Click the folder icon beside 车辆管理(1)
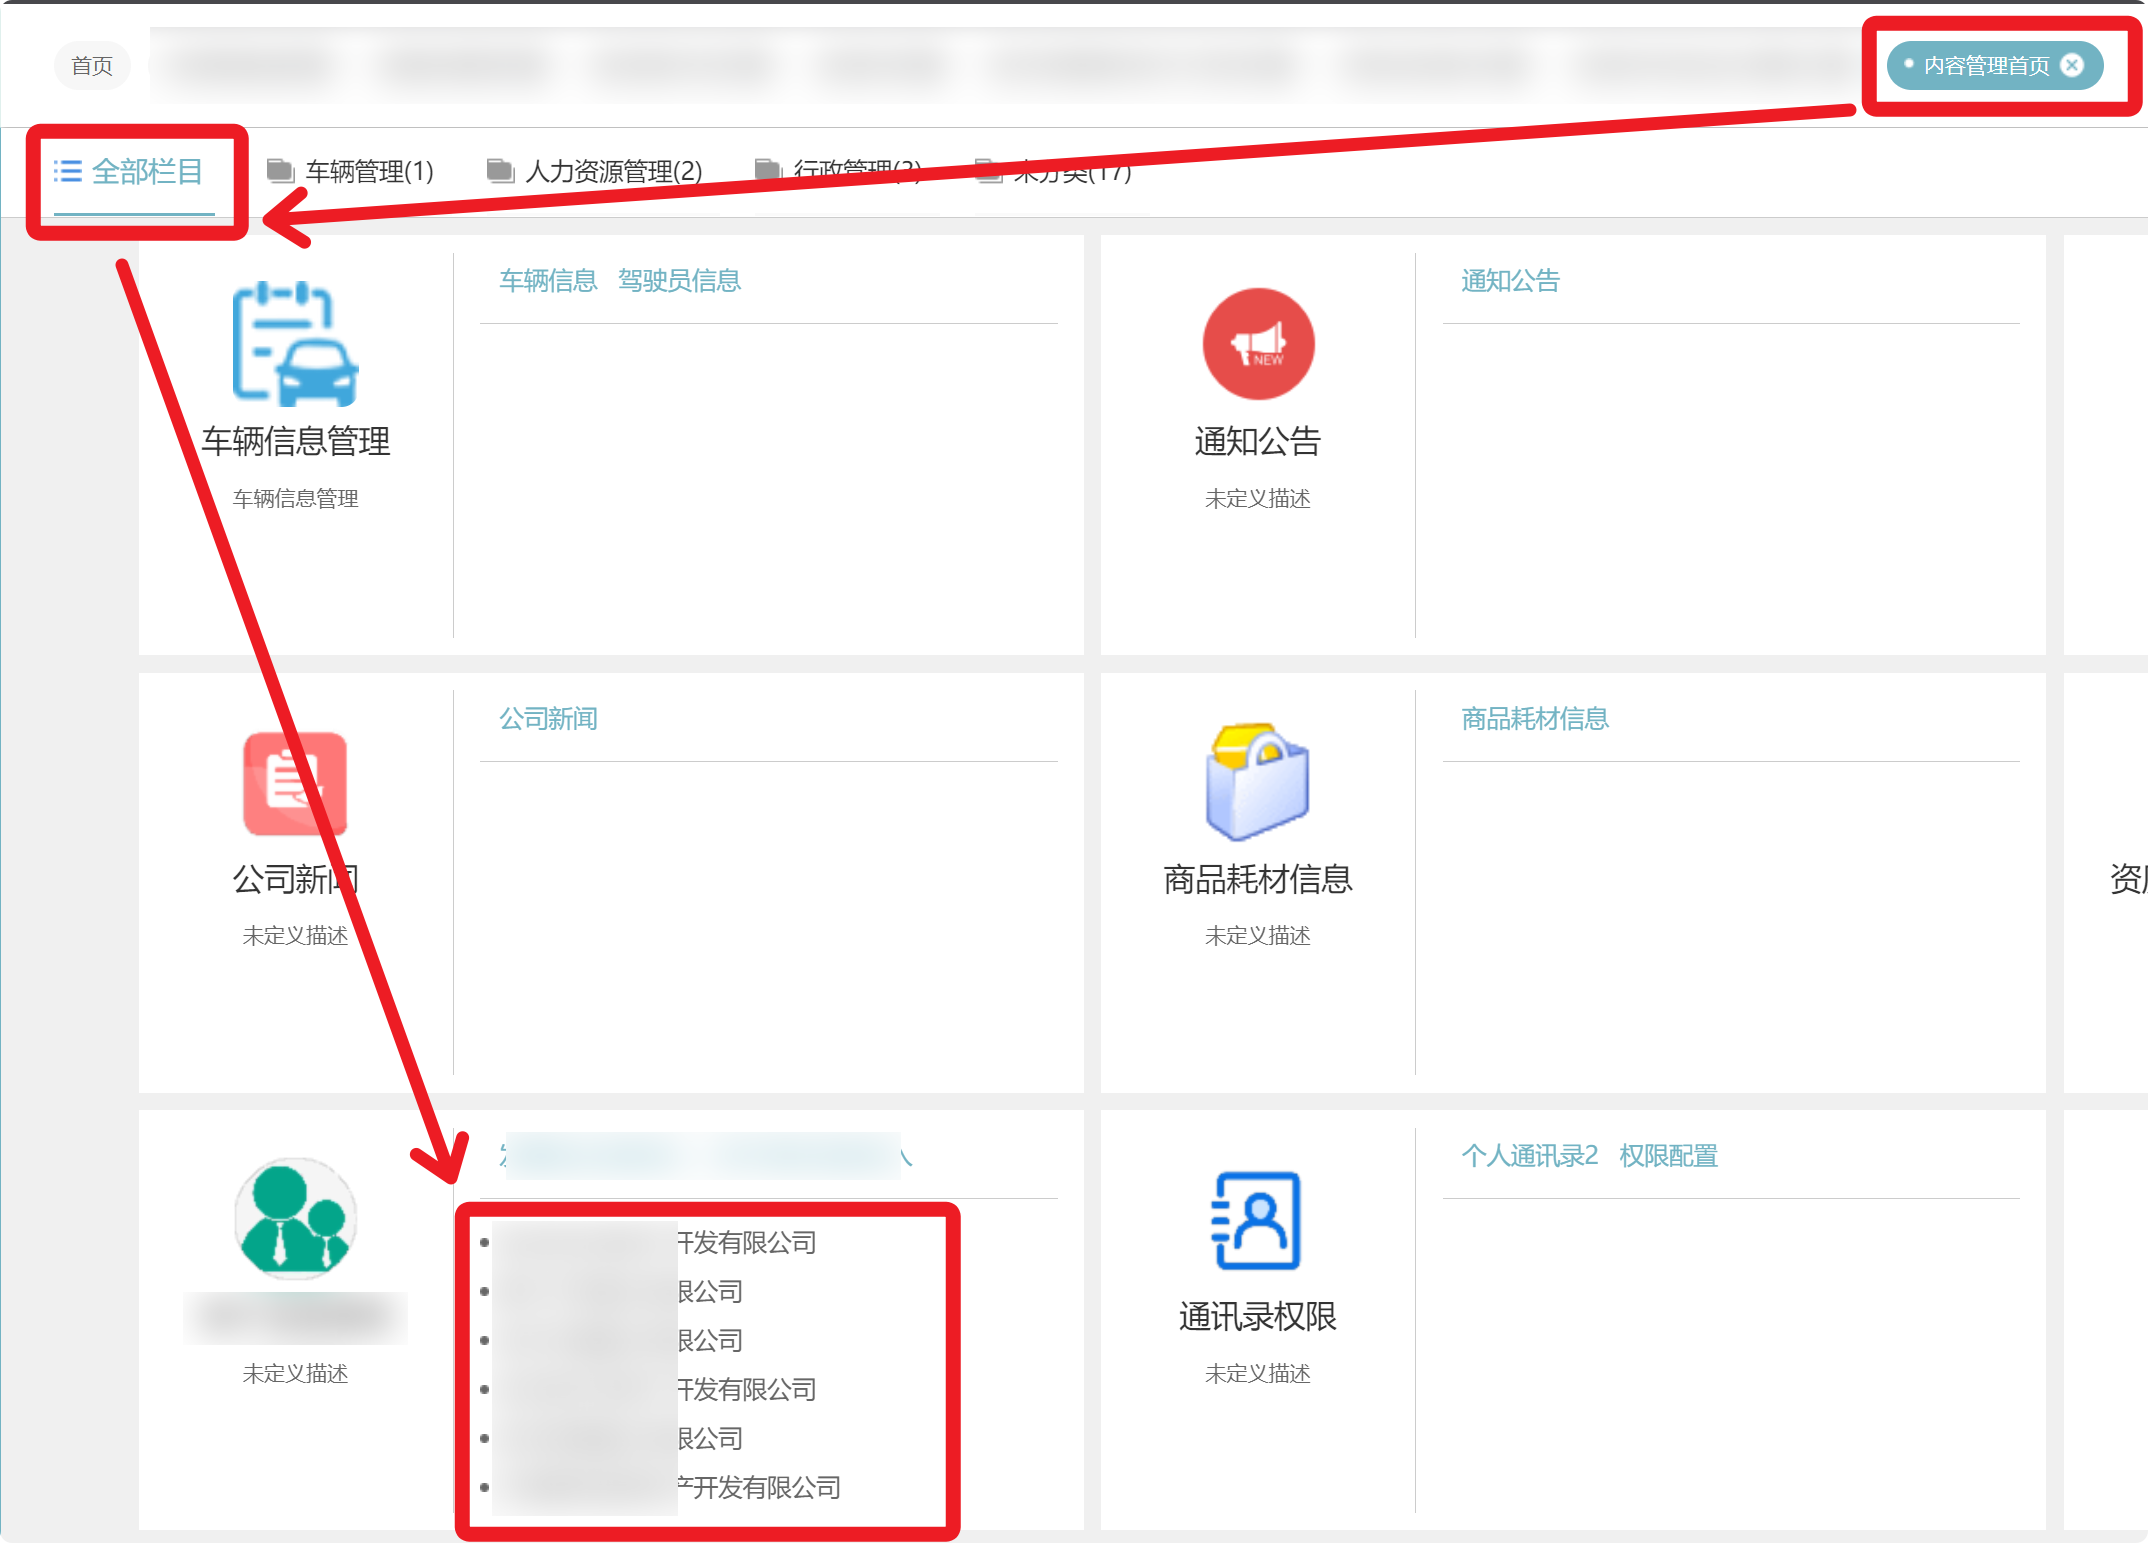2148x1543 pixels. 280,171
